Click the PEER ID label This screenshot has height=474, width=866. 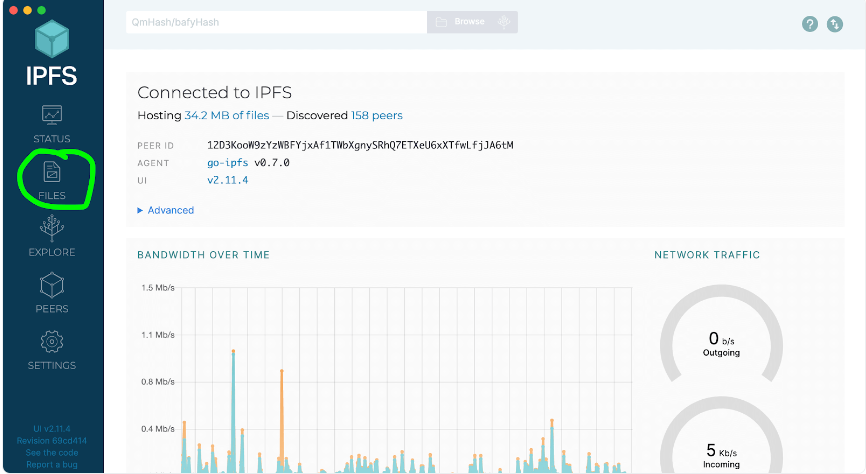(x=155, y=146)
